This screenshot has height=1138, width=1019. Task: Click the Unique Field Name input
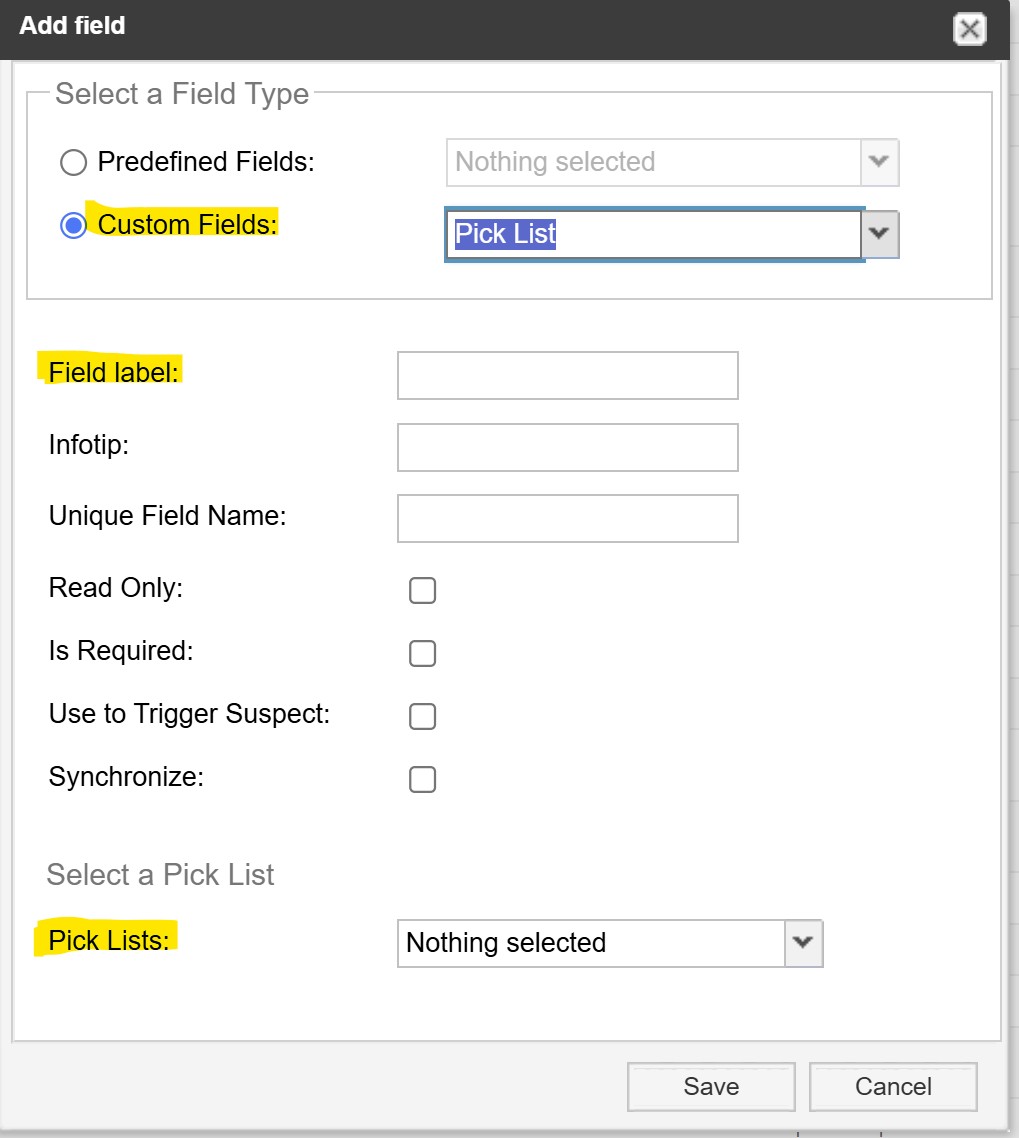568,518
